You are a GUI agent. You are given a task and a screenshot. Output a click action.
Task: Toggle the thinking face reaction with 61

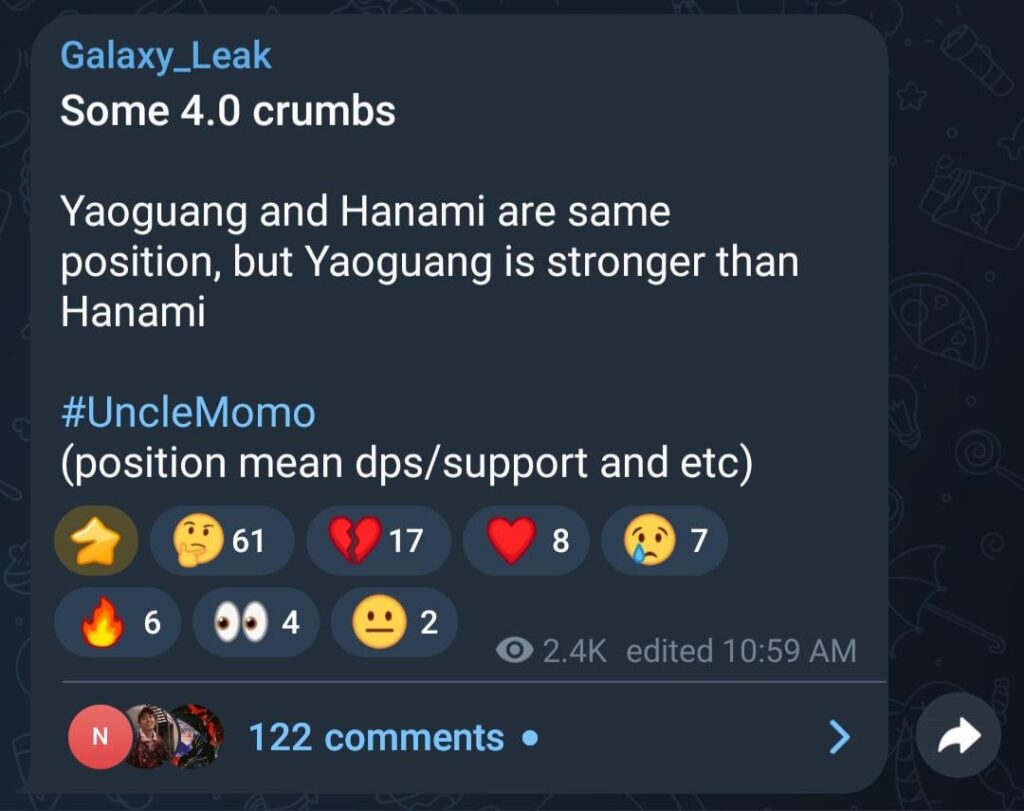click(221, 541)
